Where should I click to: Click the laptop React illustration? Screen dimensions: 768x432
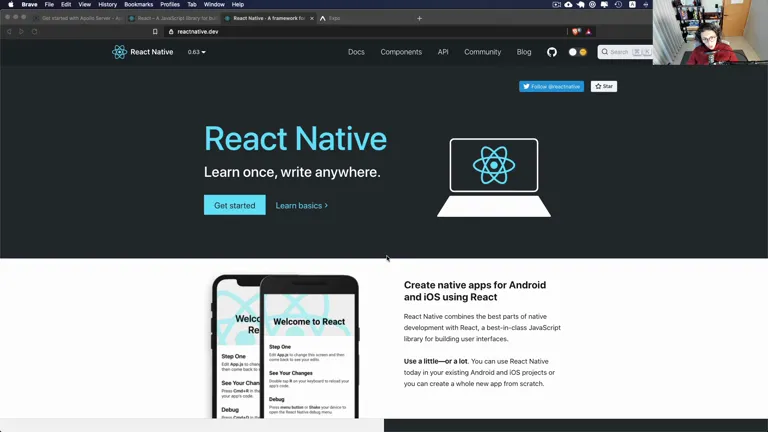[494, 177]
